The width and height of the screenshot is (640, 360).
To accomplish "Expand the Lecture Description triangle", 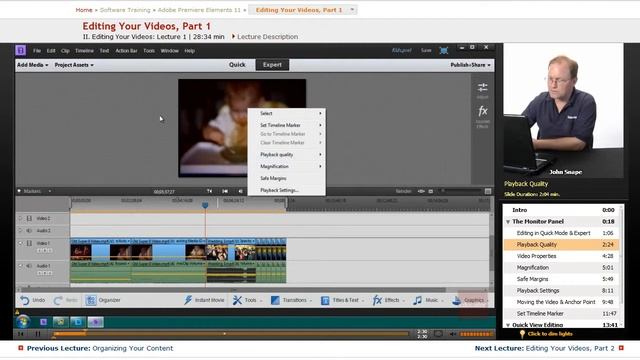I will pos(233,36).
